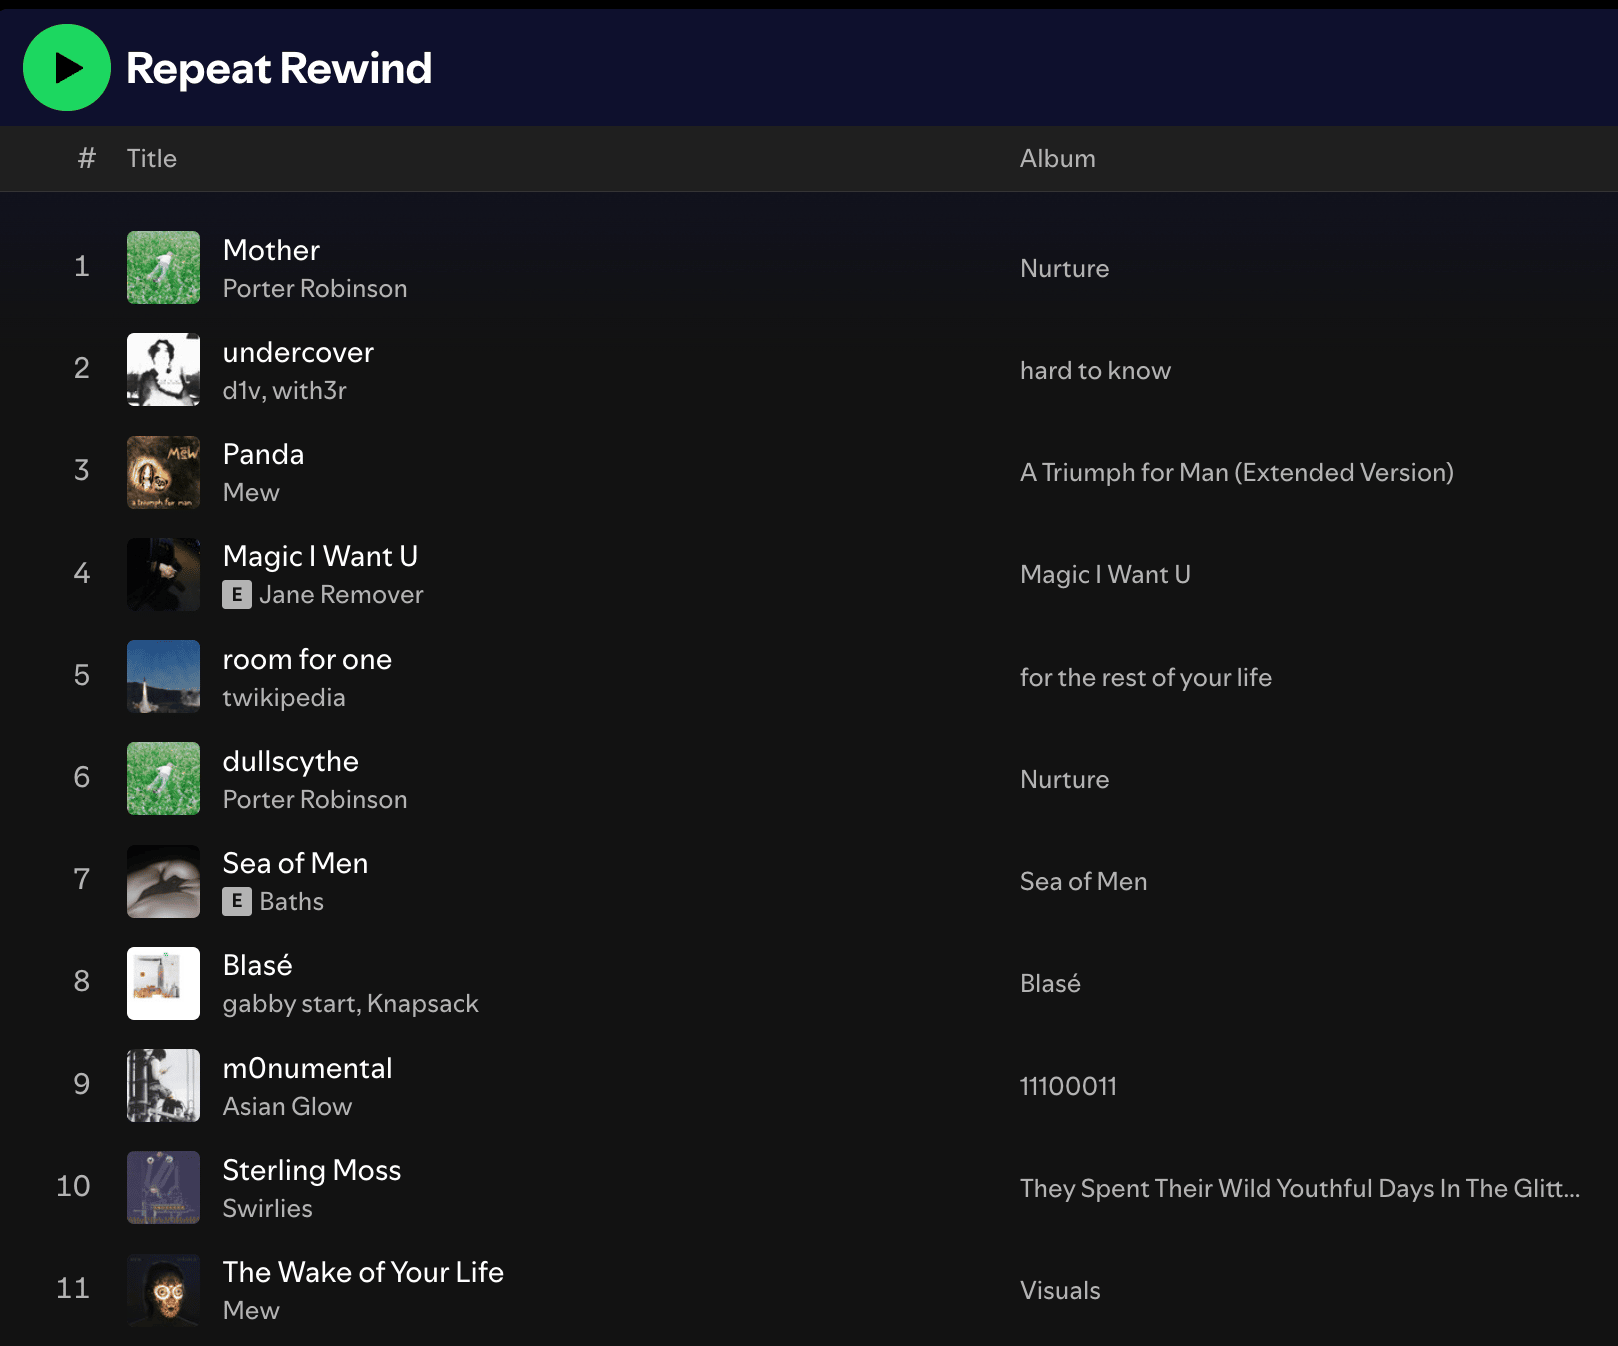Screen dimensions: 1618x1346
Task: Click the # column header
Action: (x=87, y=159)
